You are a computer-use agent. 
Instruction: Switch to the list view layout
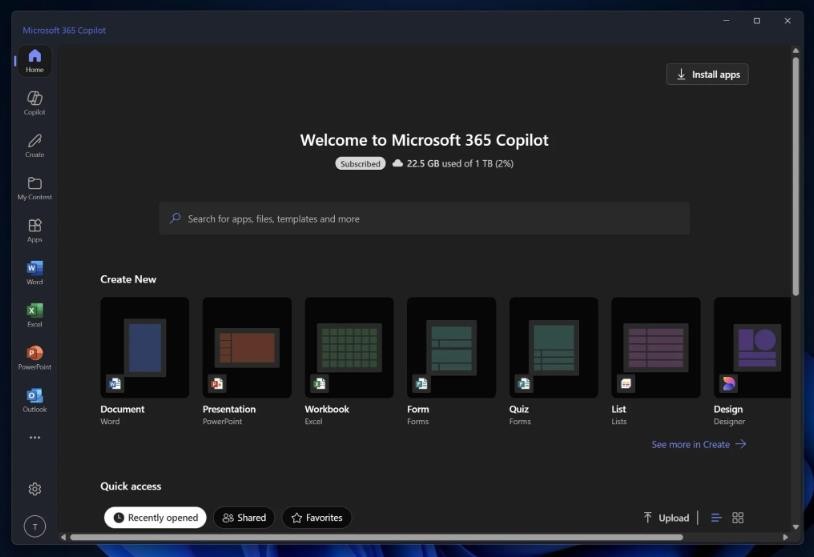[x=716, y=518]
